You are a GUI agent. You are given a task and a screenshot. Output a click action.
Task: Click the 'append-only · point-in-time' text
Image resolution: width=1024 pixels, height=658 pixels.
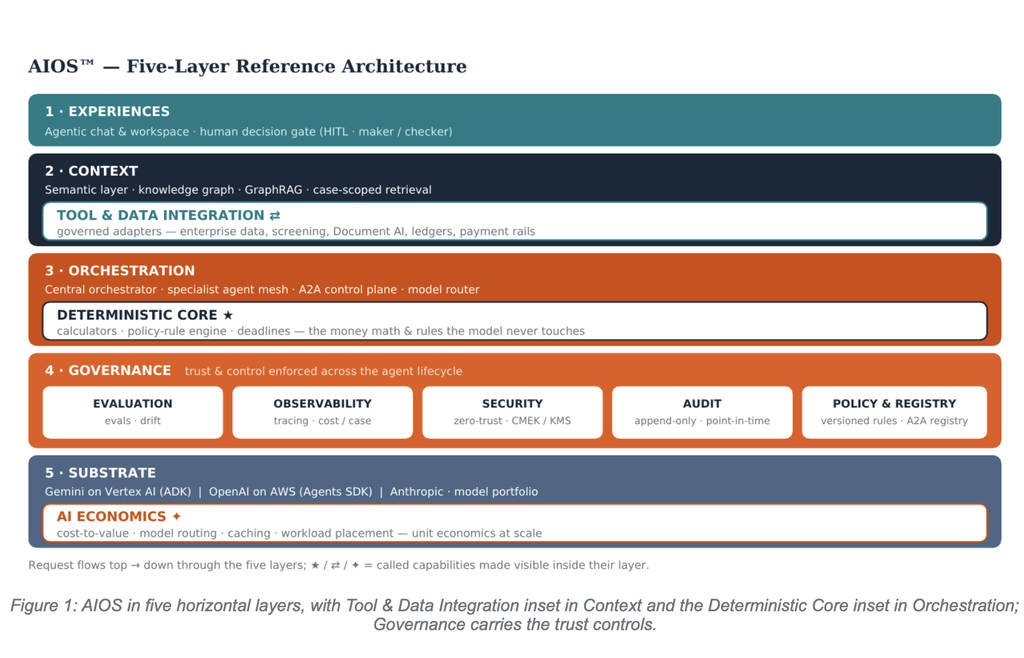tap(702, 421)
